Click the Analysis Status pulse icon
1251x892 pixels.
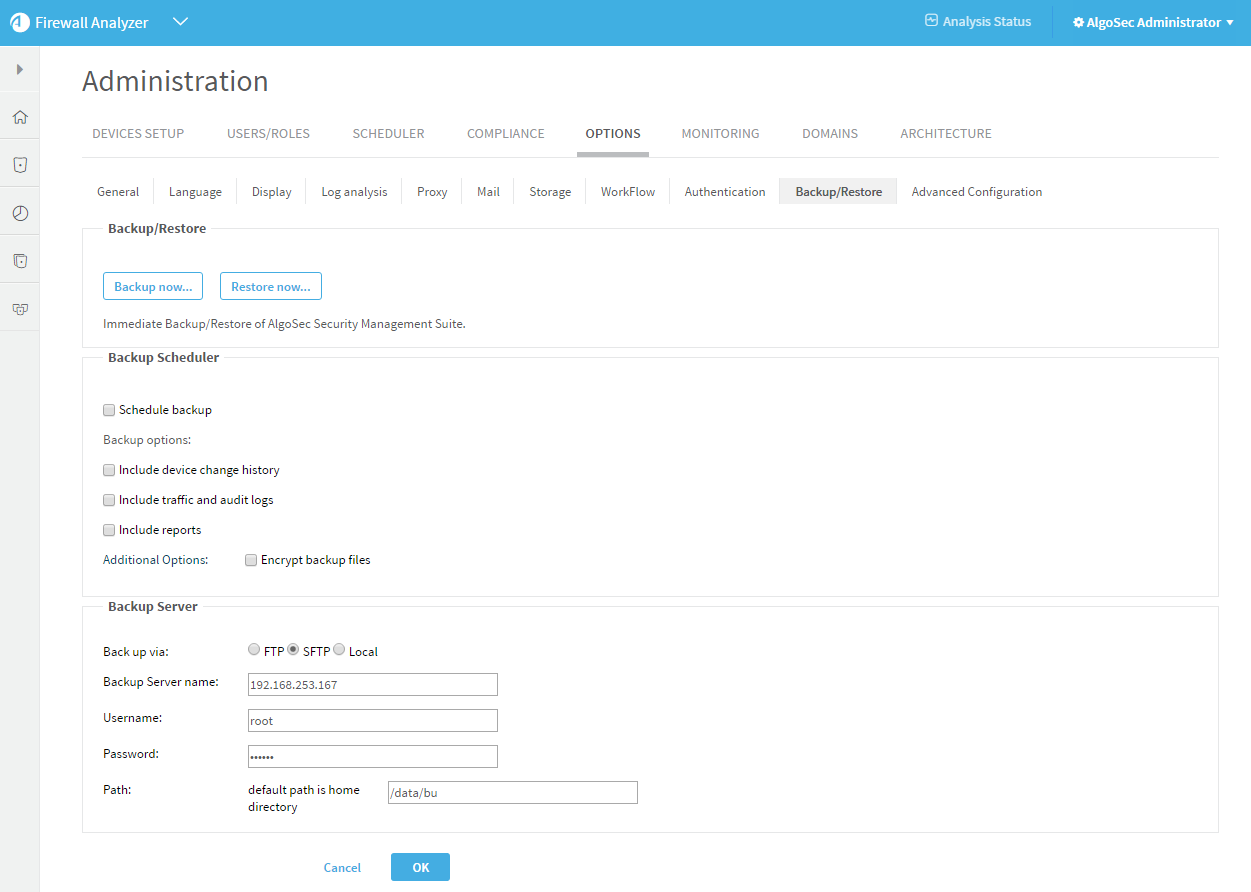931,21
